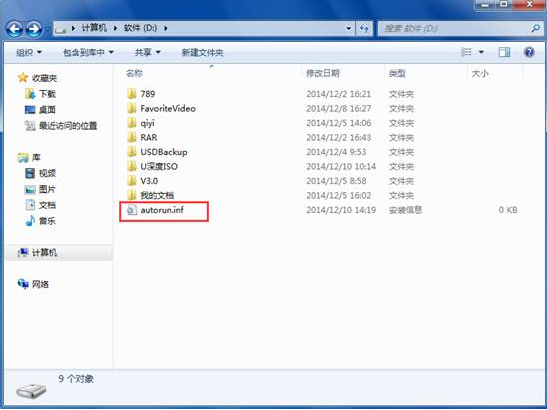Open the 组织 menu

(x=29, y=53)
